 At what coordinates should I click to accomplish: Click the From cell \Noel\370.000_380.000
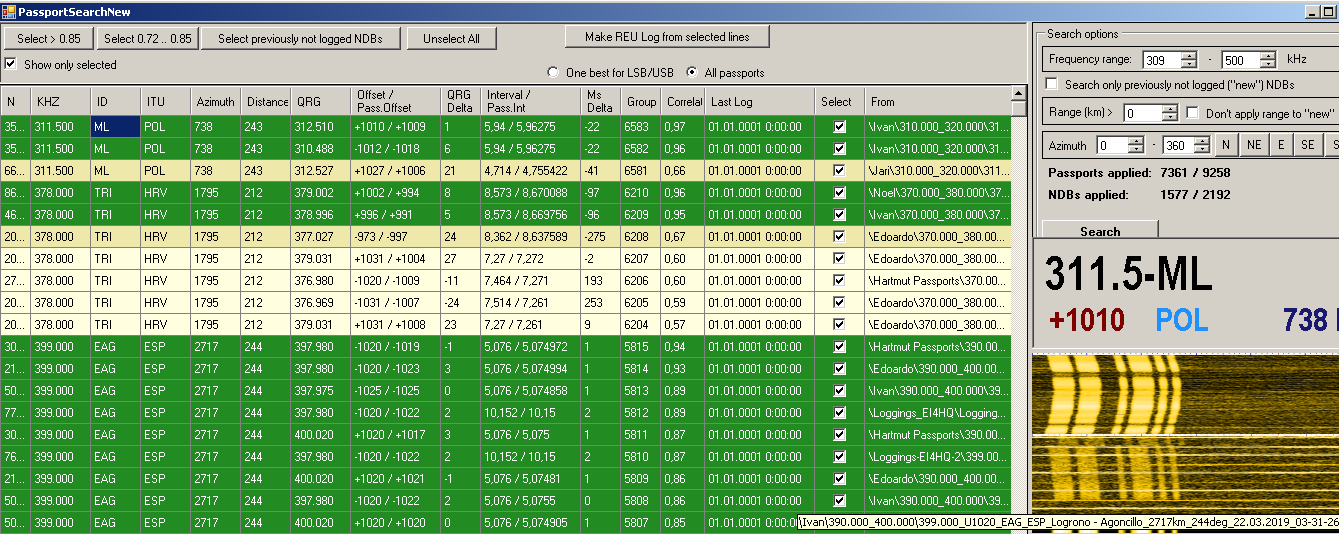938,192
